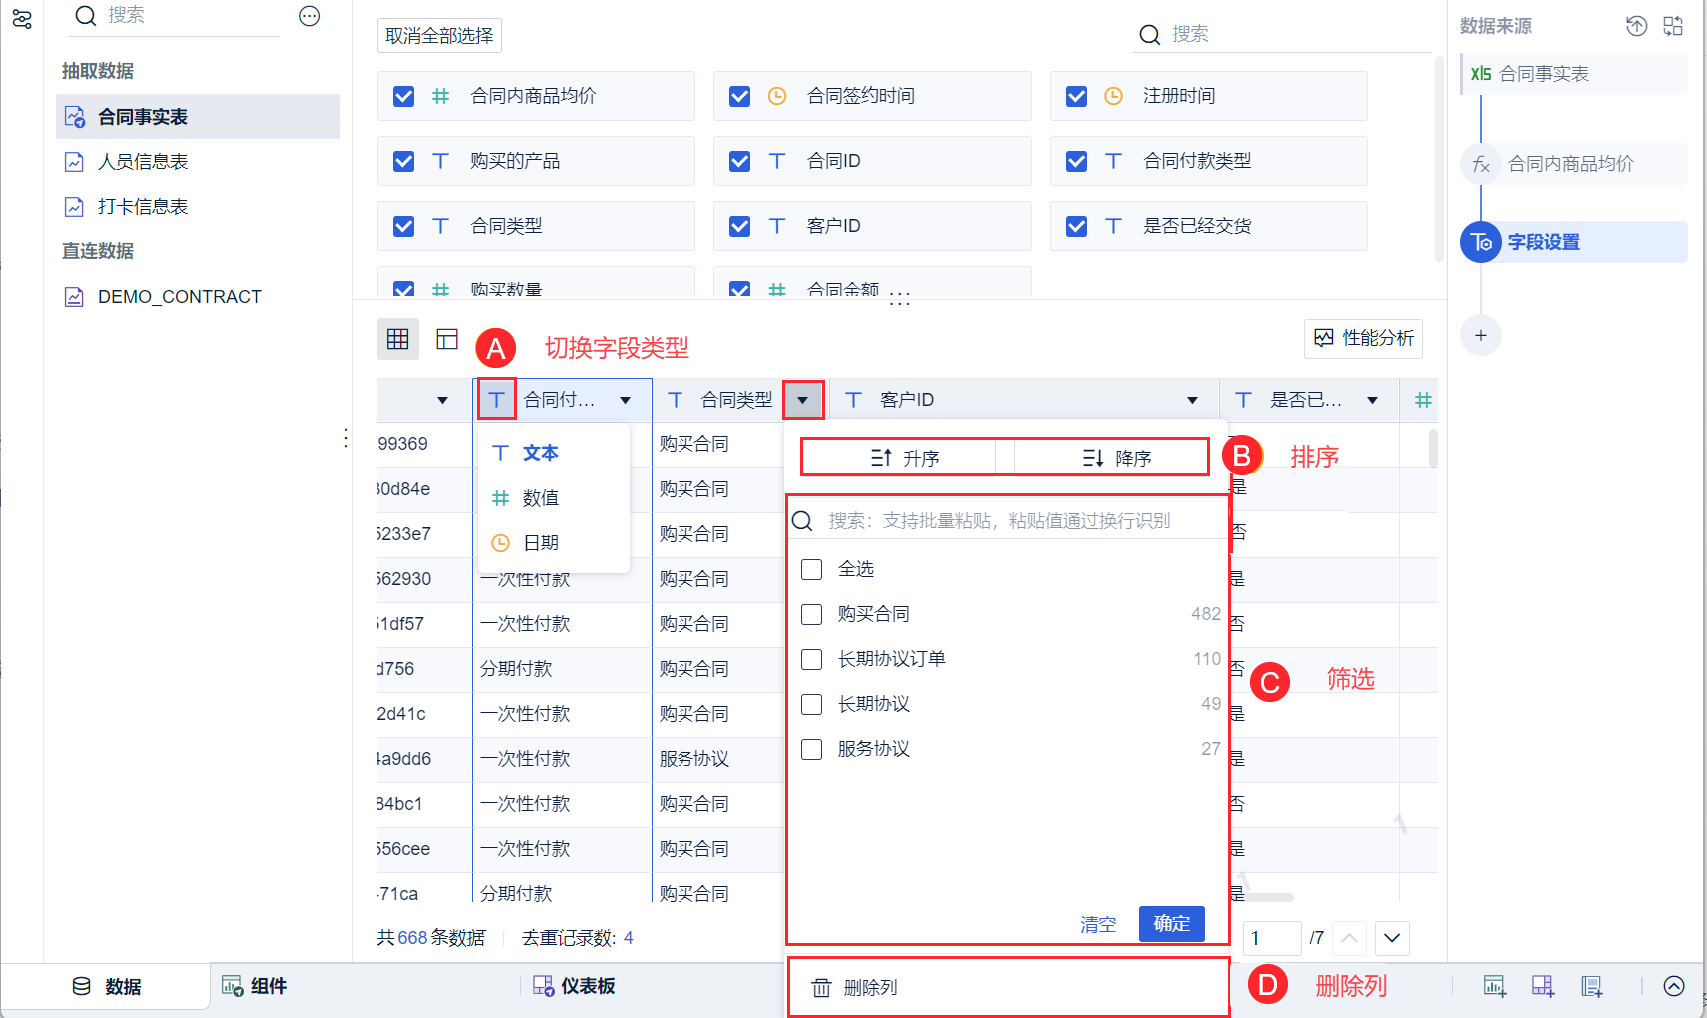Click the filter settings icon at top-left

pyautogui.click(x=22, y=19)
